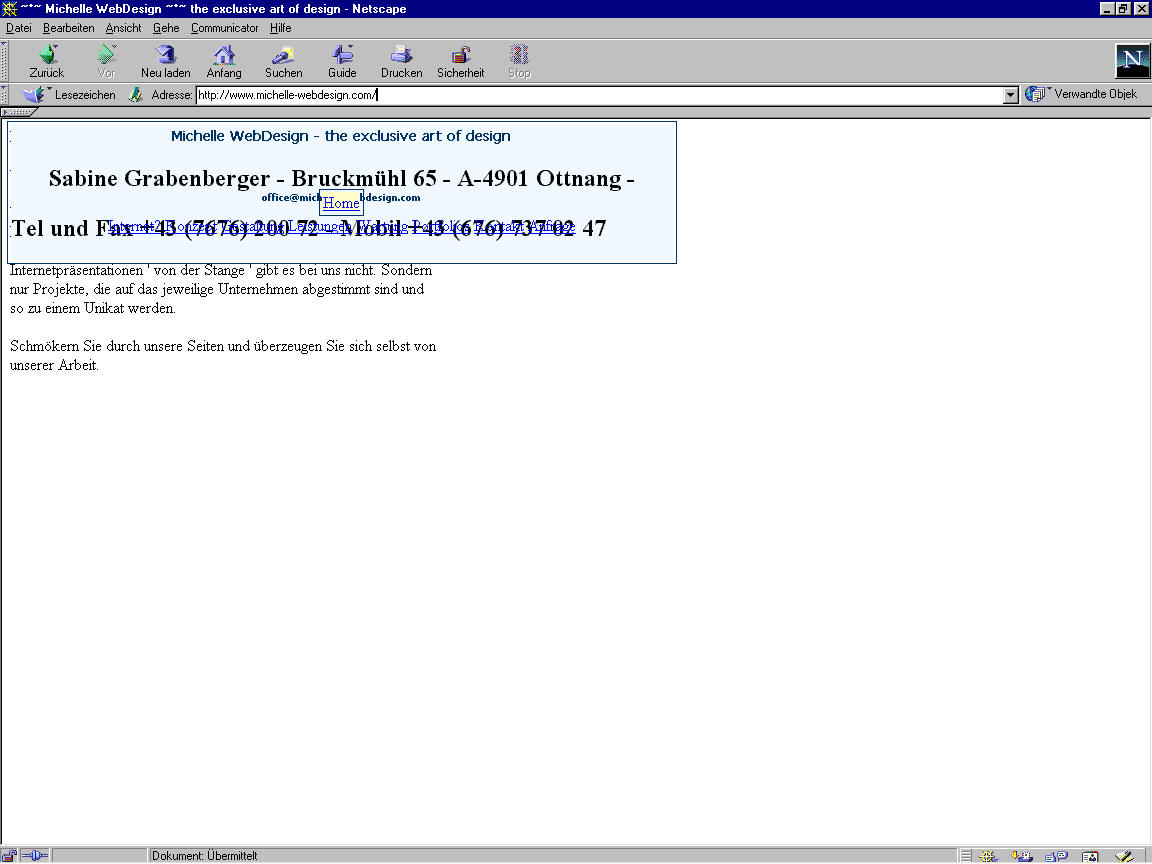
Task: Click the lock icon in the status bar
Action: coord(9,856)
